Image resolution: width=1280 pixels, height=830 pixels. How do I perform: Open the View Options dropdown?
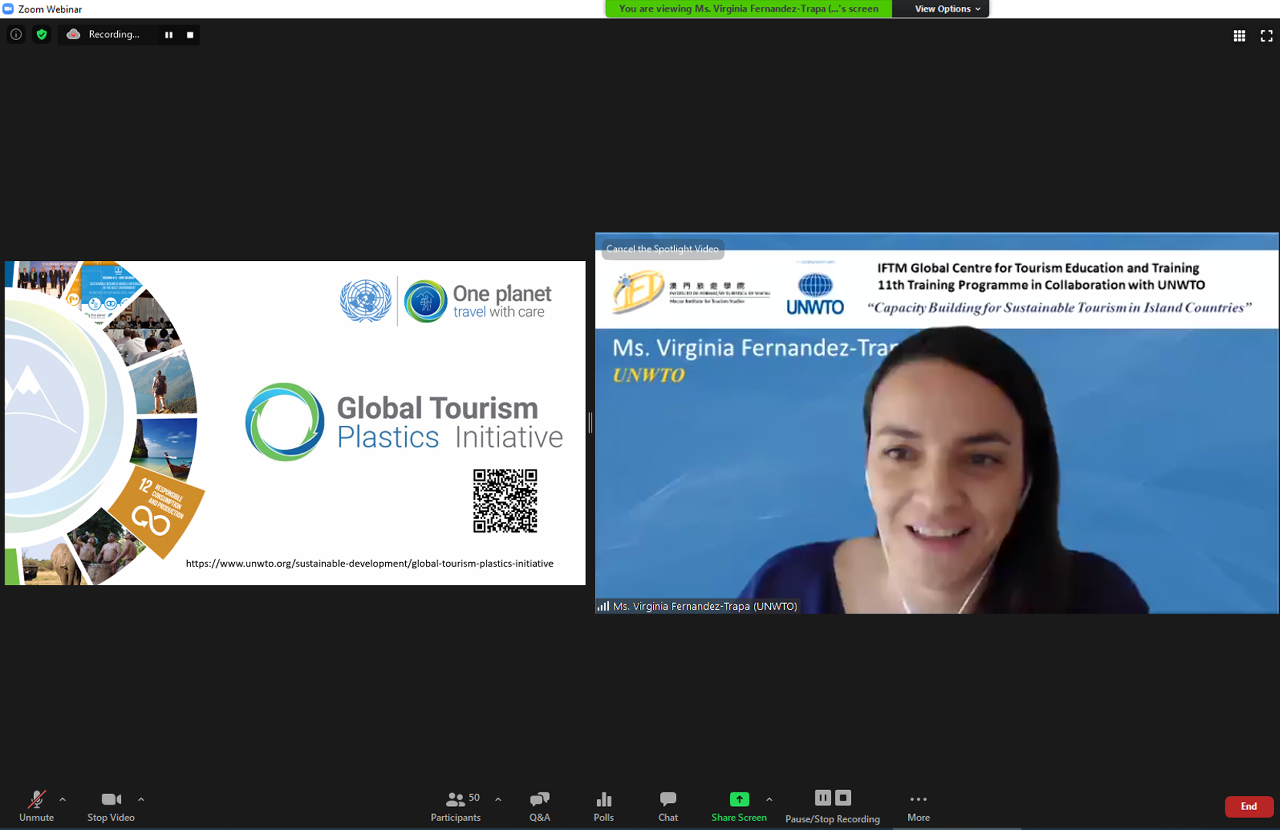[948, 9]
